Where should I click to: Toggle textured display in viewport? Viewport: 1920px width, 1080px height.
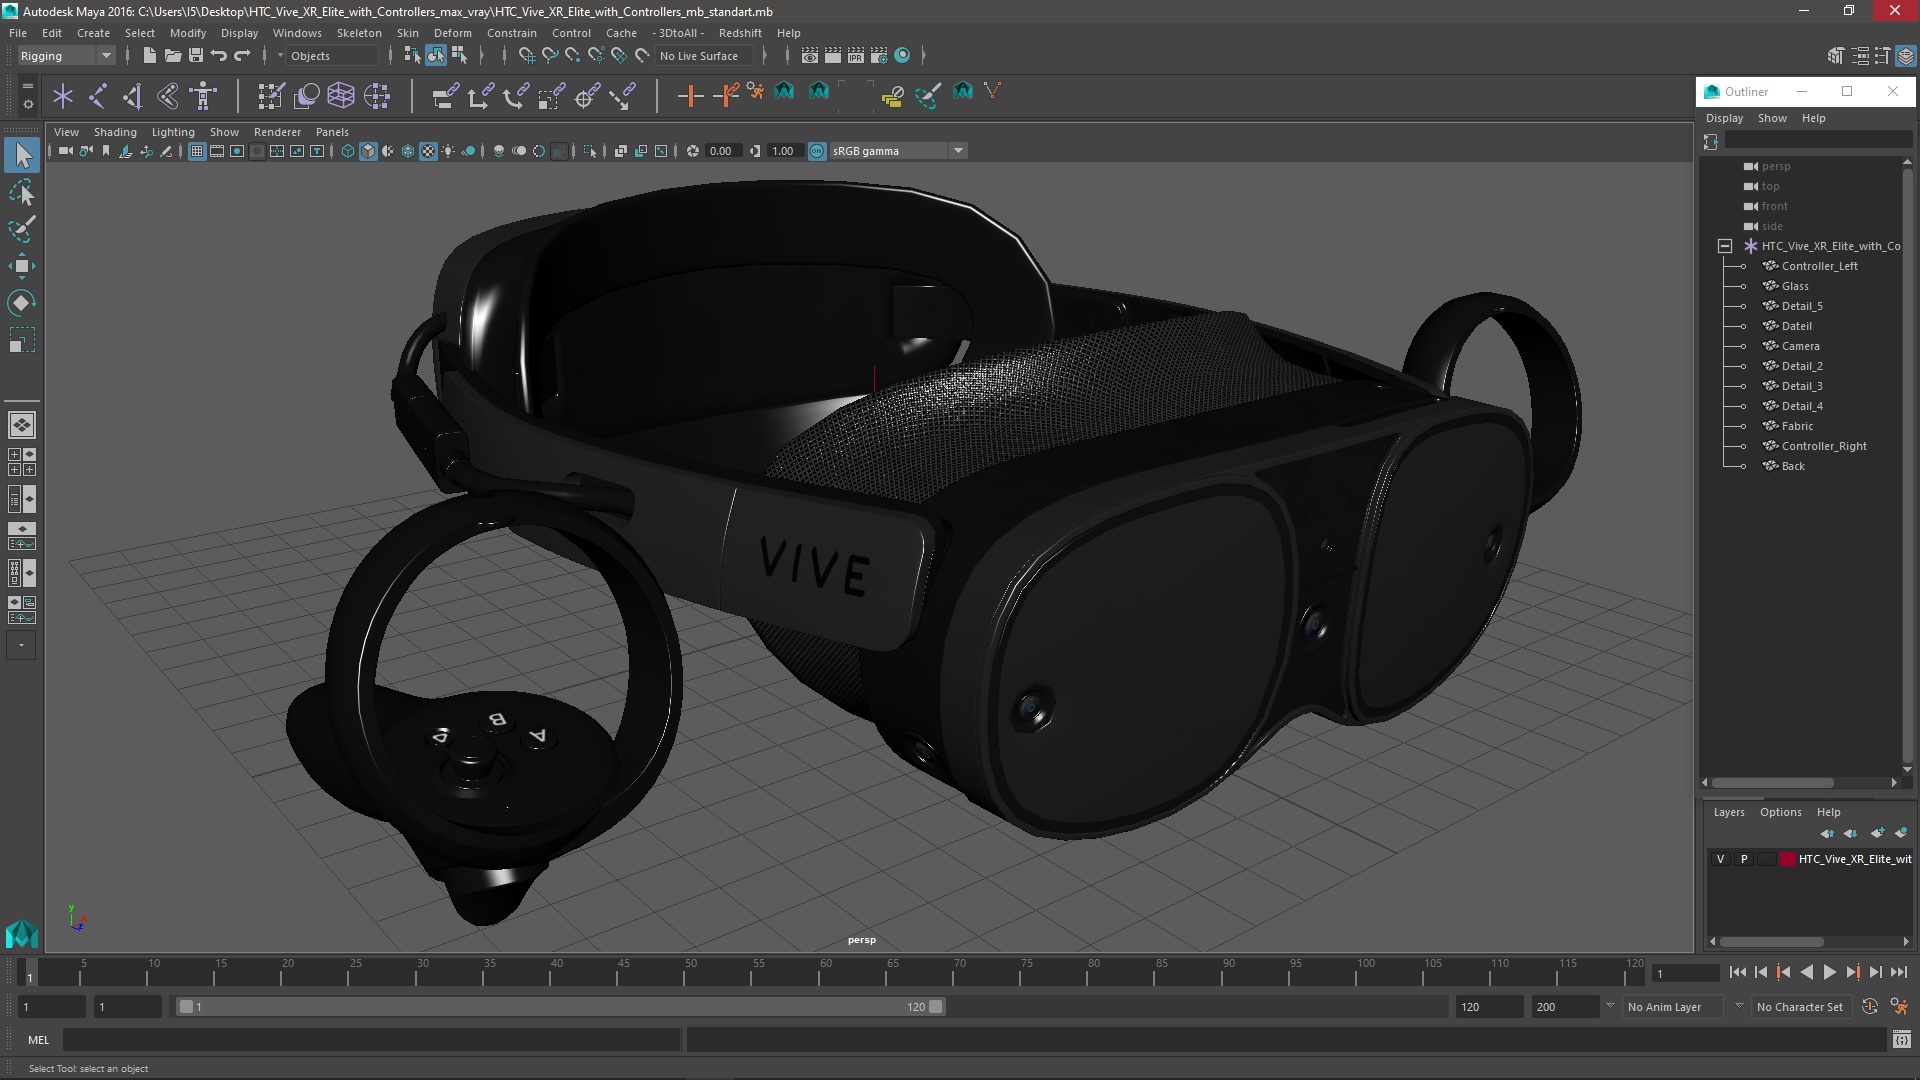428,151
